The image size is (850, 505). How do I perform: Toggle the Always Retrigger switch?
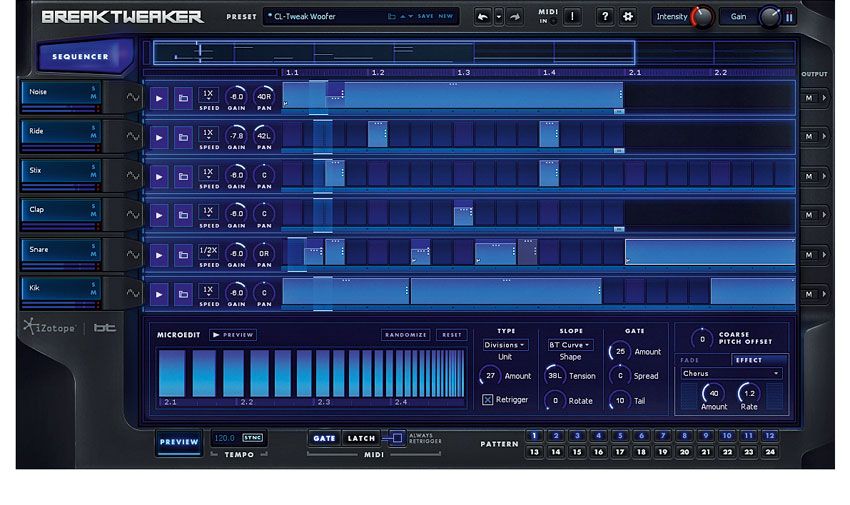(395, 438)
